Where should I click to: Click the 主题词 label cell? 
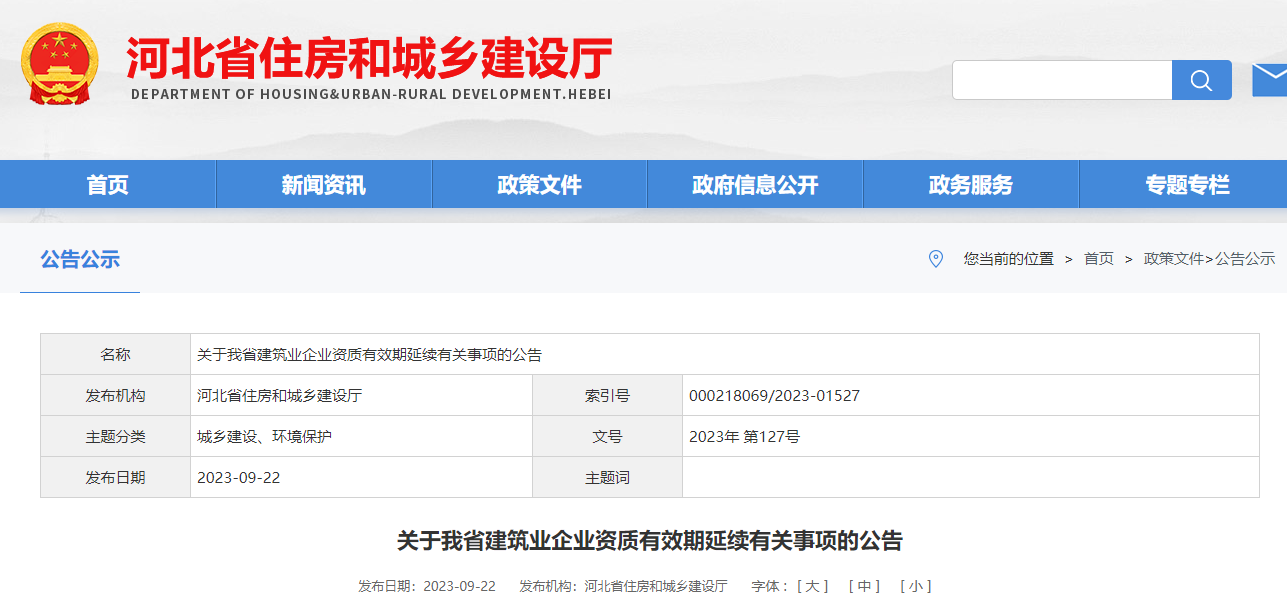pyautogui.click(x=607, y=478)
